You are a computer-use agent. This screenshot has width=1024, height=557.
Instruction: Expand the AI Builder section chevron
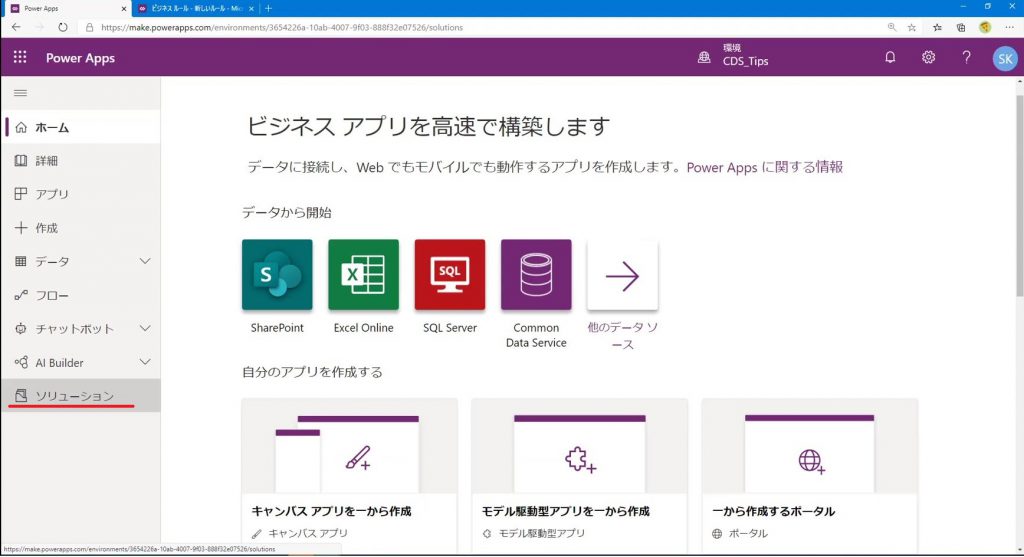[x=145, y=362]
